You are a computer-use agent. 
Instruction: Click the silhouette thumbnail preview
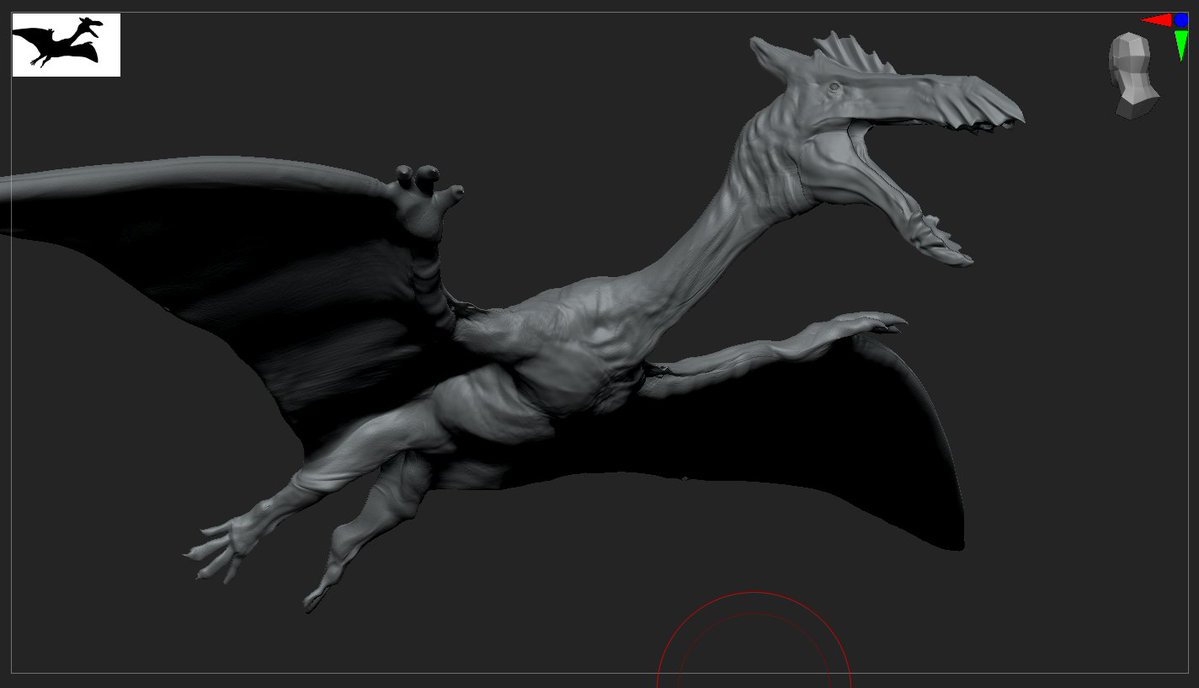67,44
